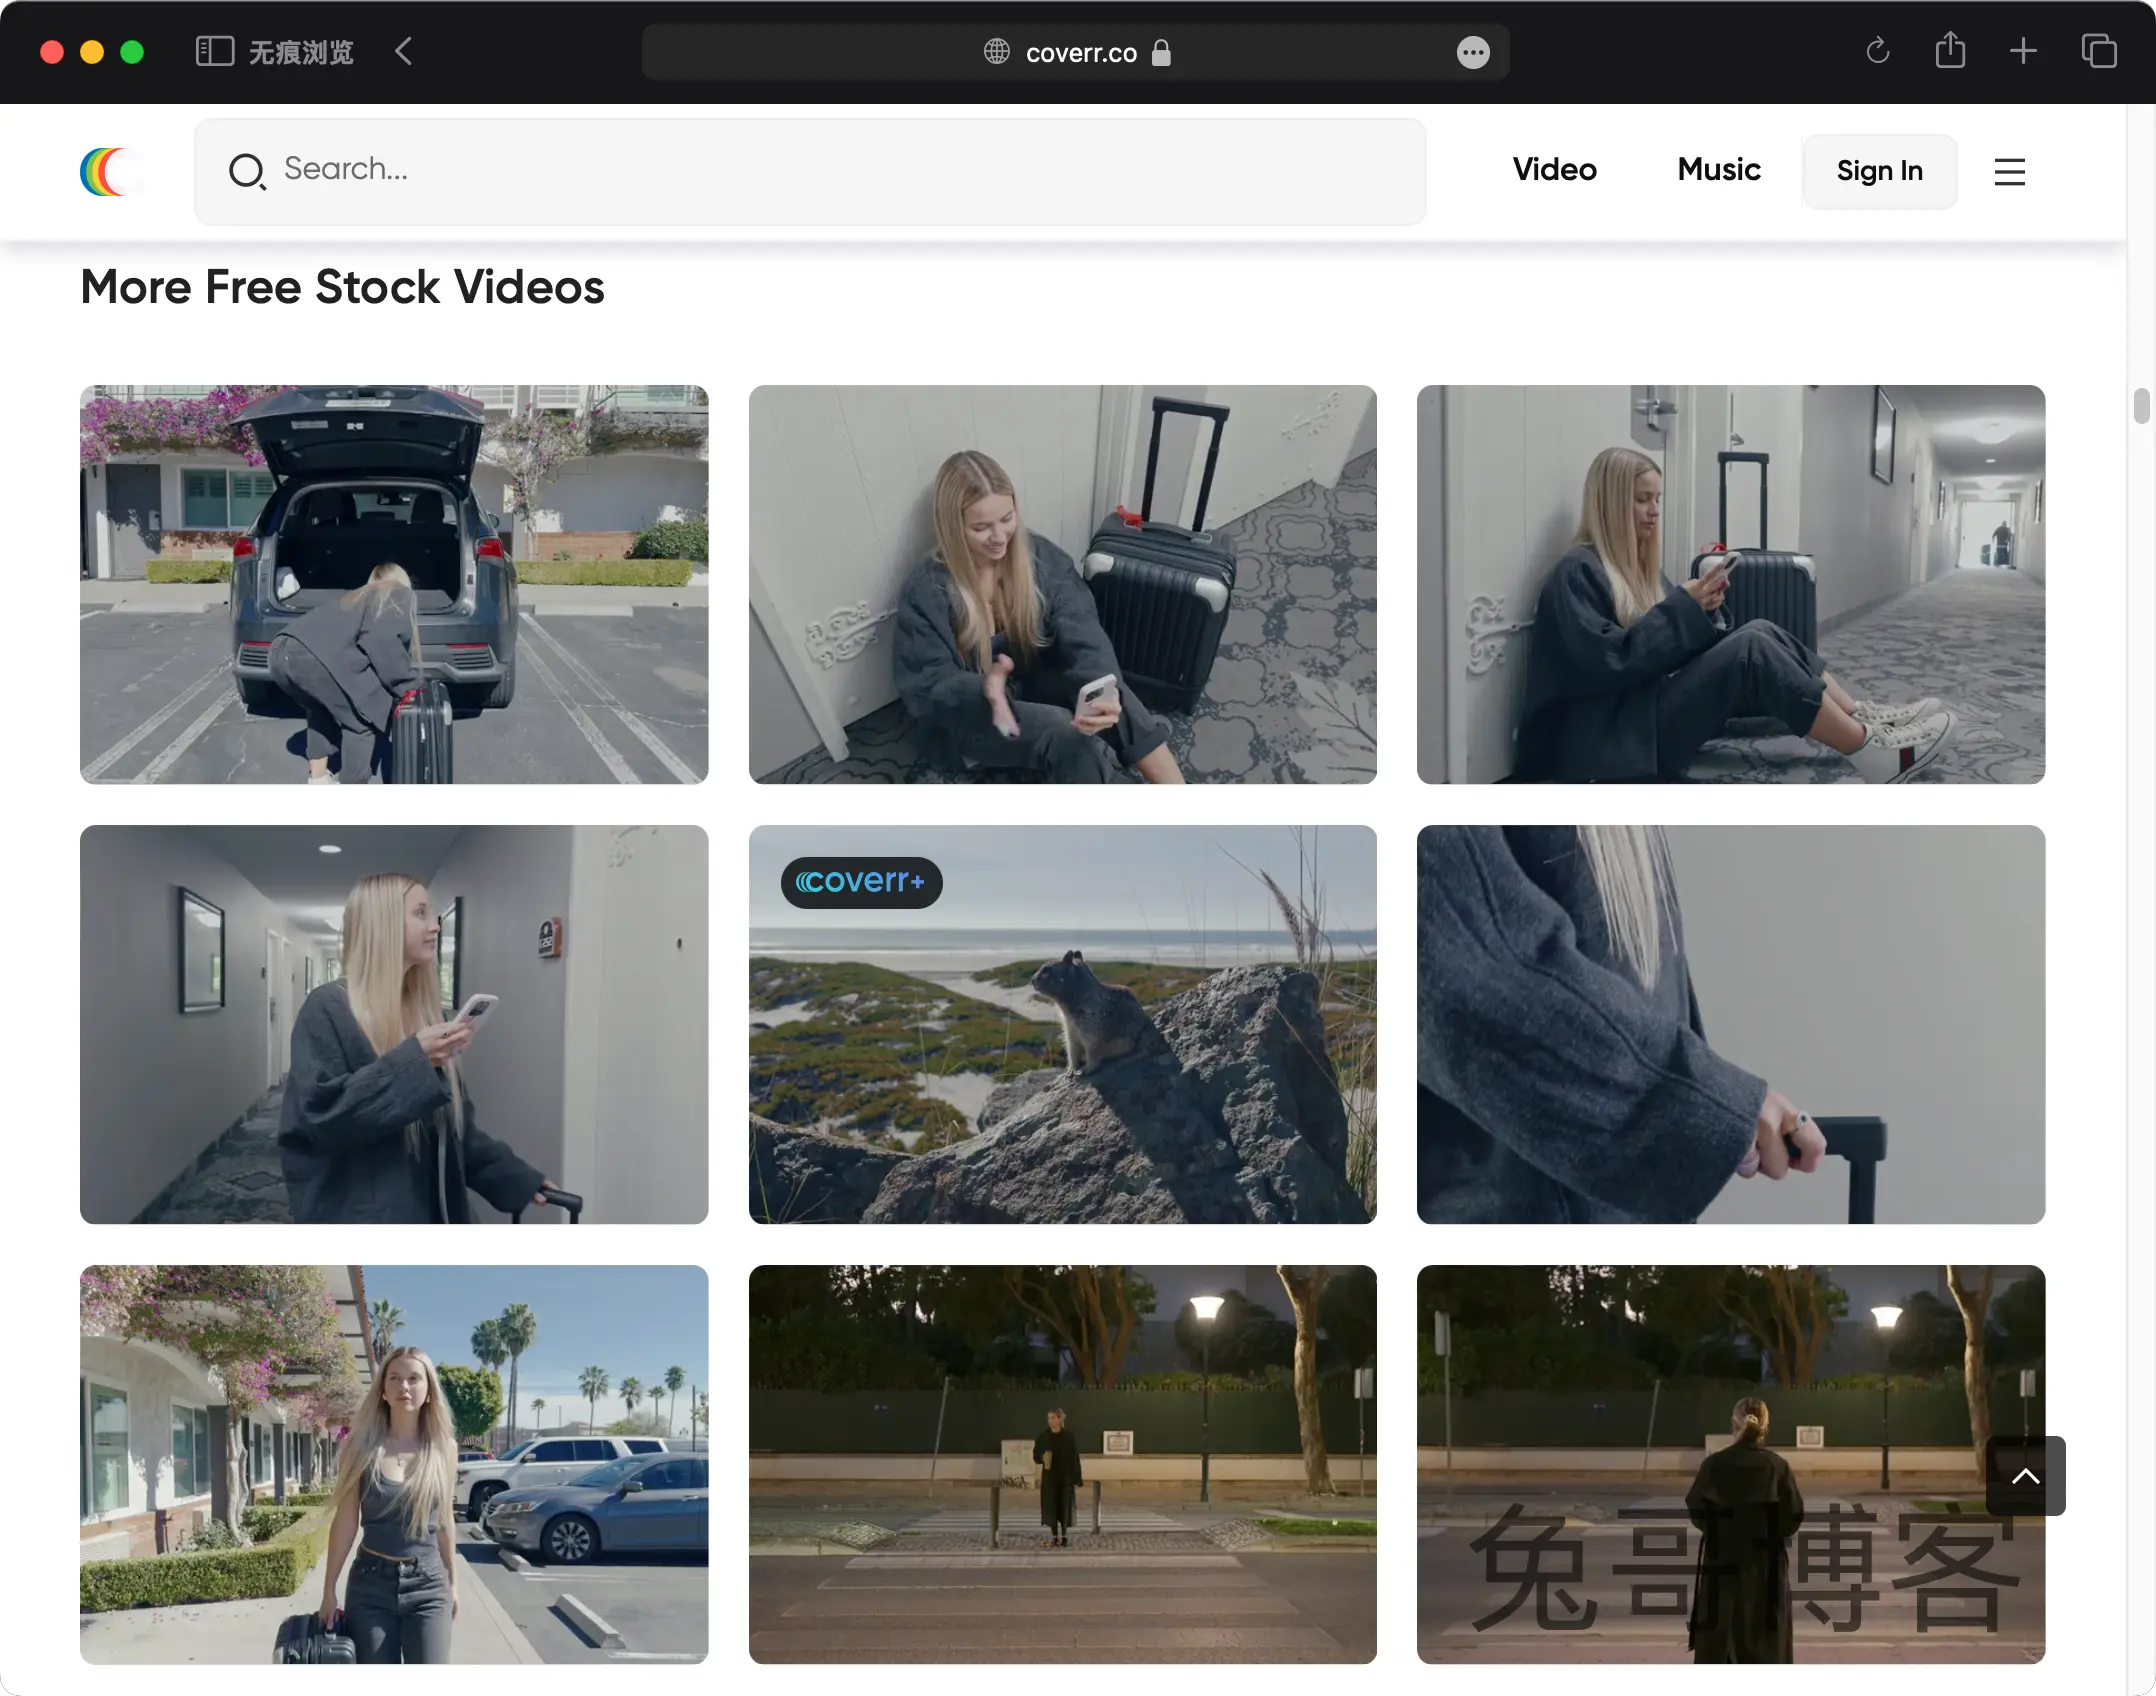Screen dimensions: 2156x1696
Task: Click the coverr+ badge
Action: pos(861,882)
